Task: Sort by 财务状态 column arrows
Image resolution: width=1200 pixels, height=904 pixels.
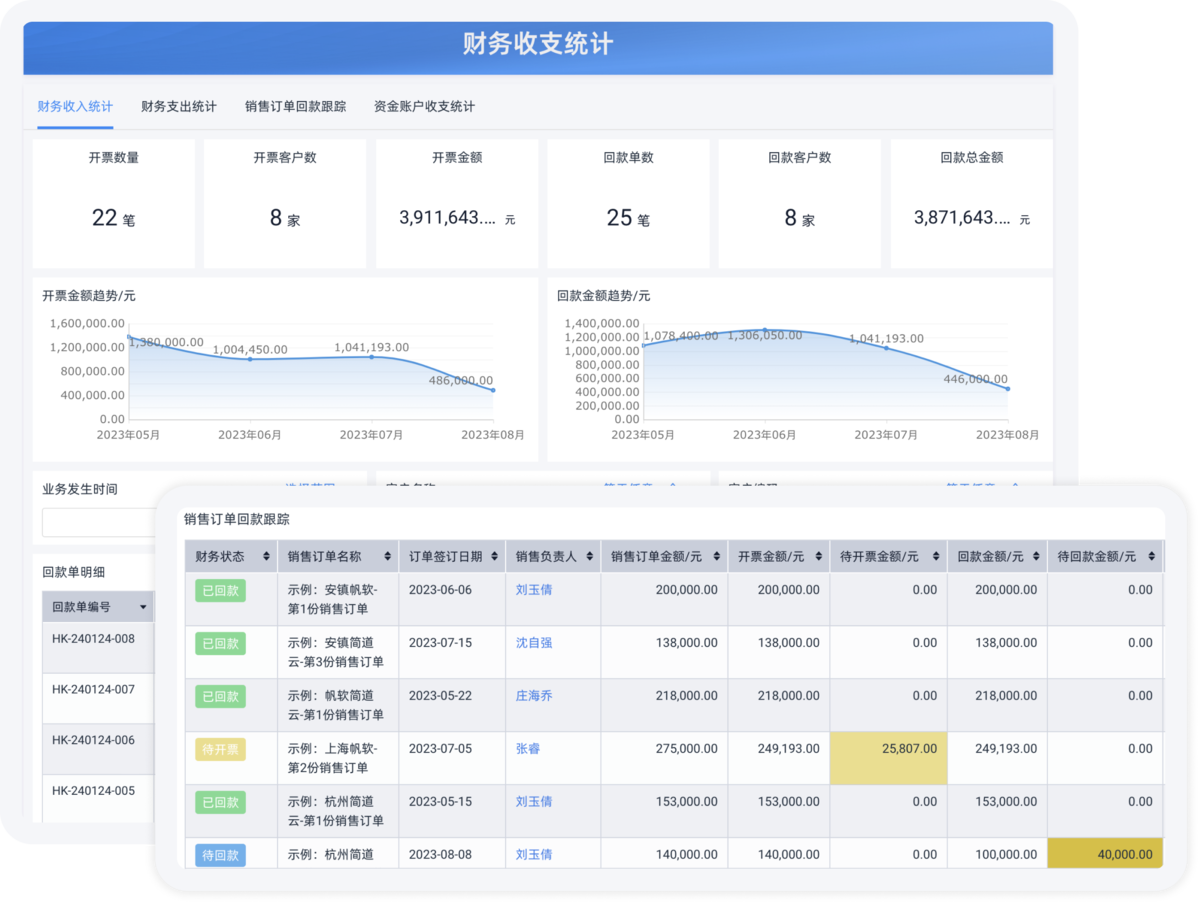Action: tap(266, 557)
